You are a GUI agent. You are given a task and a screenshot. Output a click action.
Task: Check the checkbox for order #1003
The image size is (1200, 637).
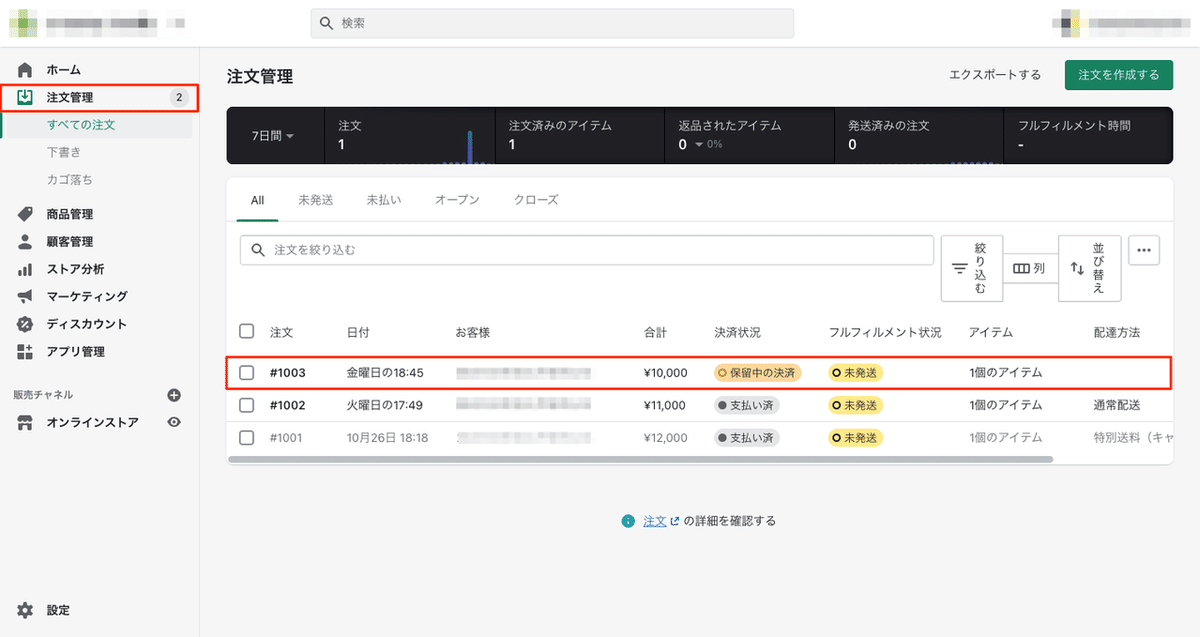click(247, 373)
